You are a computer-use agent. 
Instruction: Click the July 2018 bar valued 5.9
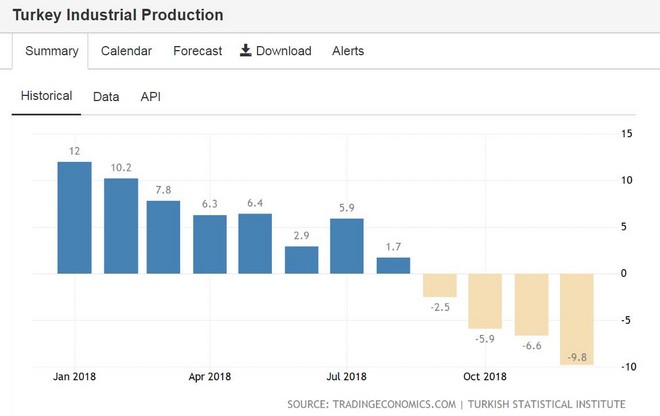348,246
